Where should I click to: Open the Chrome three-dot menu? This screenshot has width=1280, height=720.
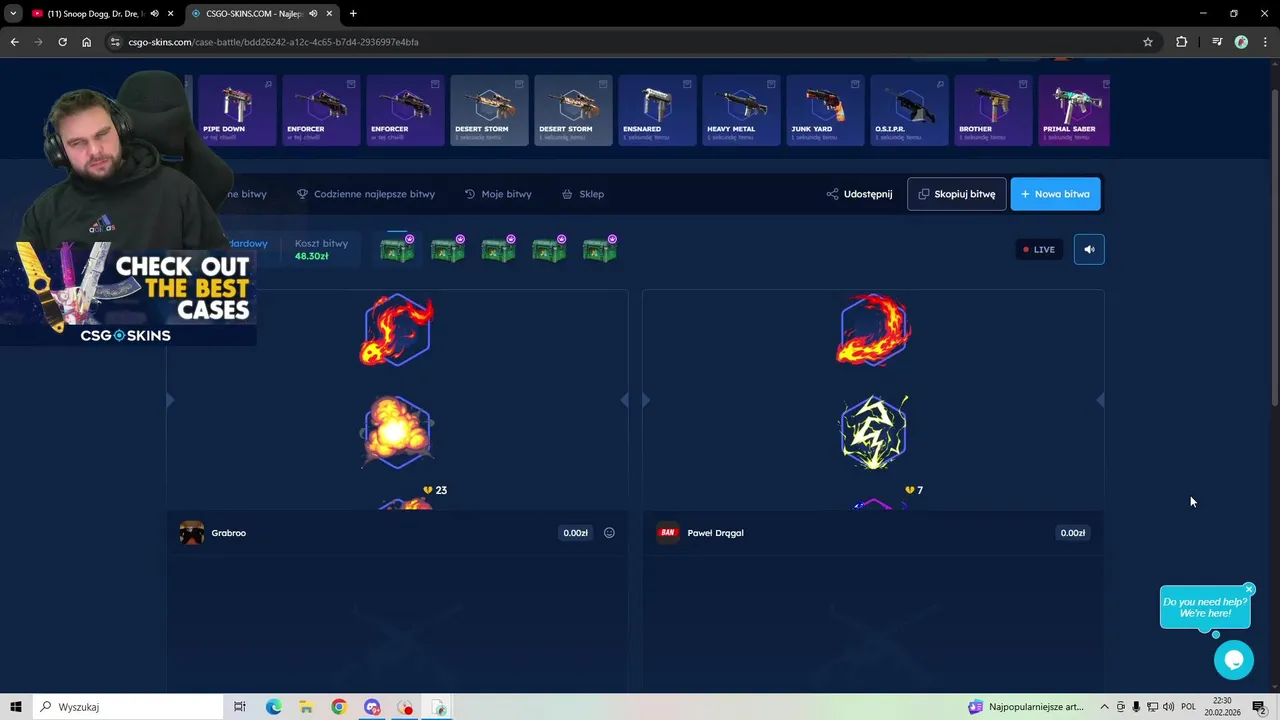1264,42
